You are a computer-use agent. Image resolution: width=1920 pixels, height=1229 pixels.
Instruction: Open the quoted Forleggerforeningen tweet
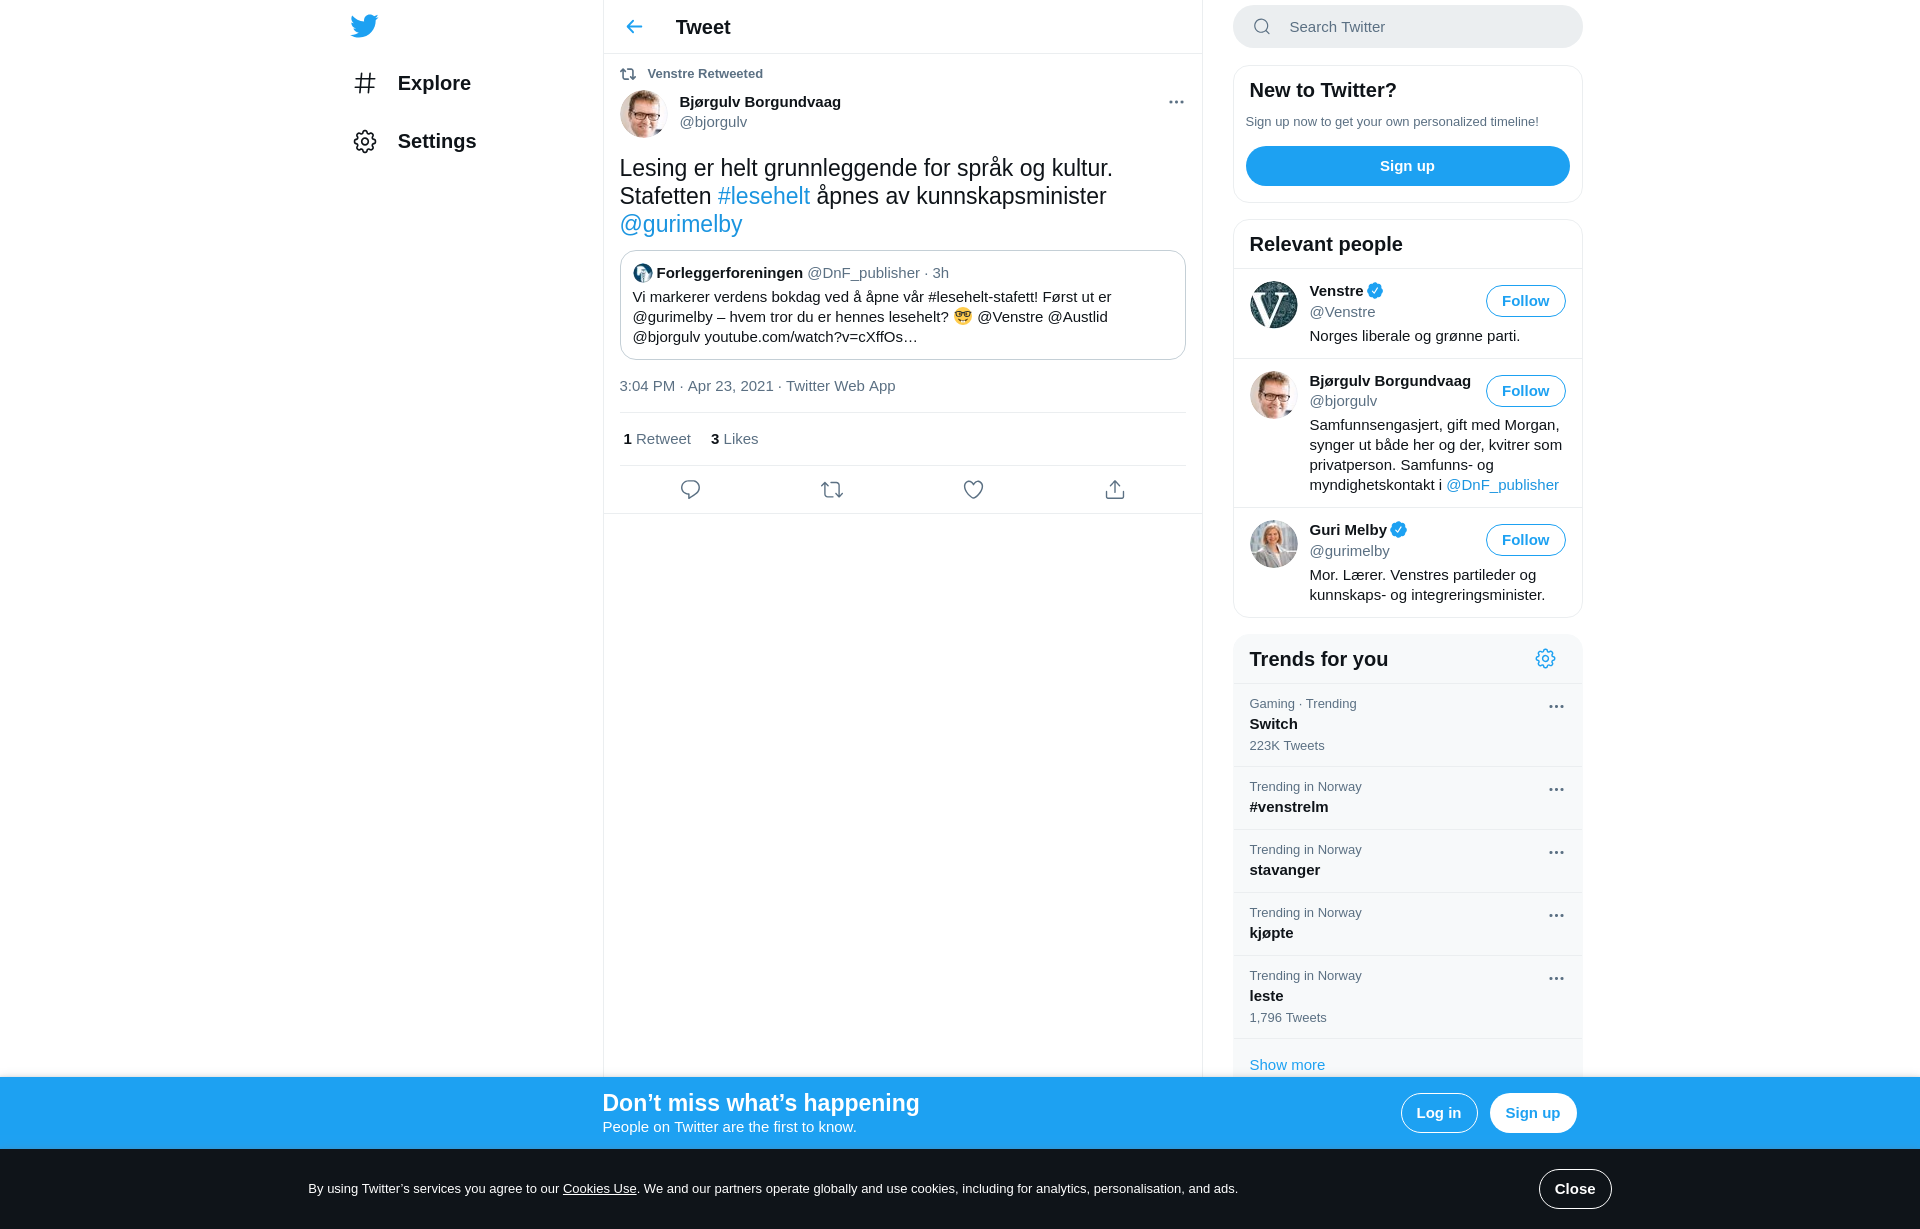(902, 305)
